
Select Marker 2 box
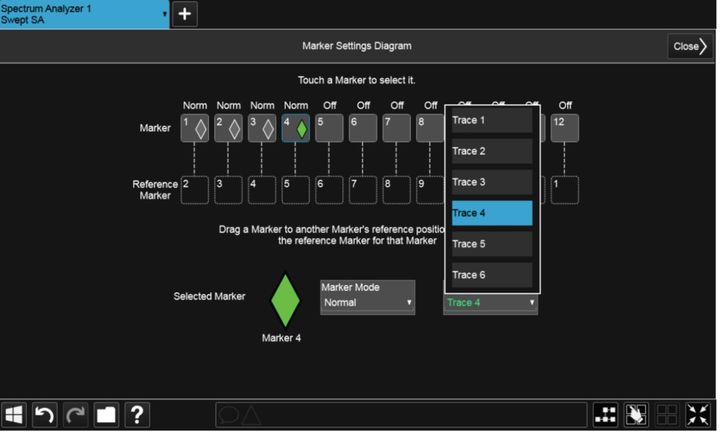click(x=228, y=128)
